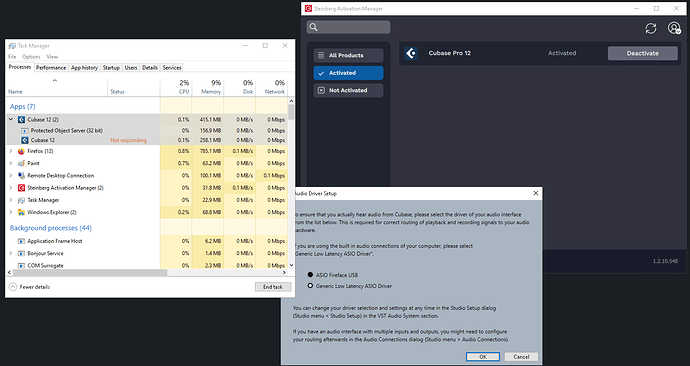Expand the Remote Desktop Connection group
This screenshot has height=366, width=690.
[11, 176]
